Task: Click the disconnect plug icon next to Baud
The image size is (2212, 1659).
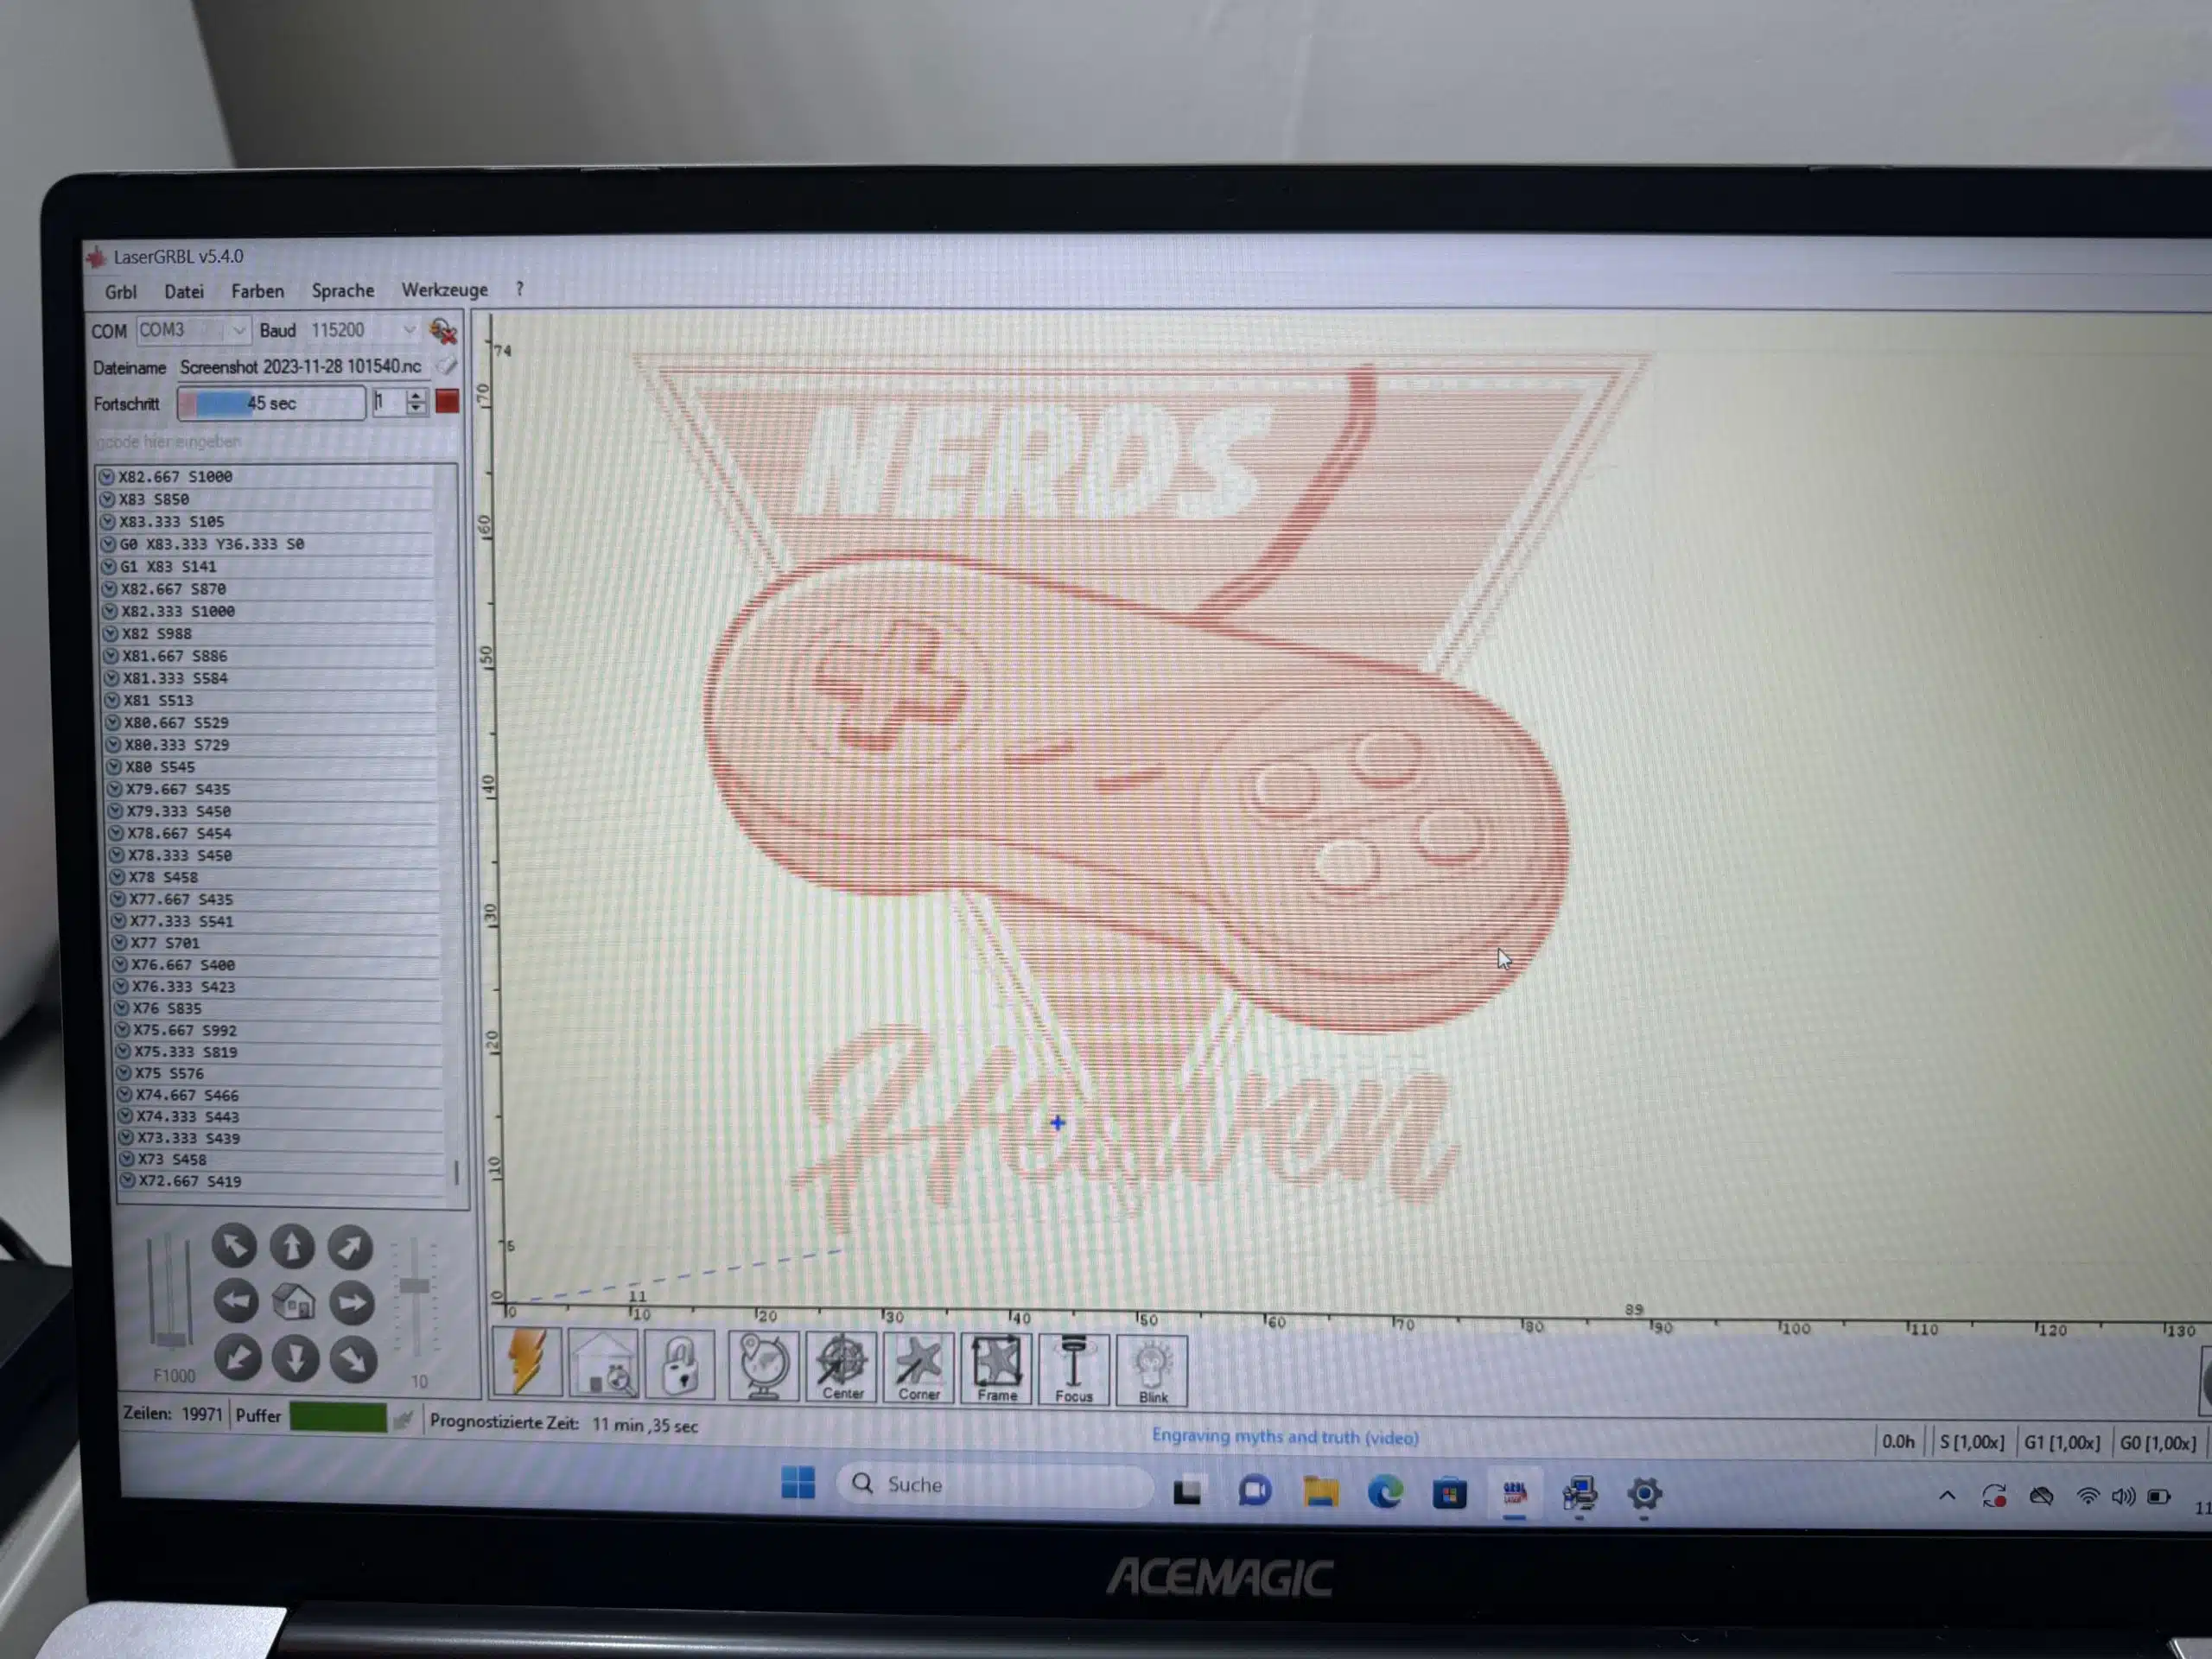Action: [x=443, y=331]
